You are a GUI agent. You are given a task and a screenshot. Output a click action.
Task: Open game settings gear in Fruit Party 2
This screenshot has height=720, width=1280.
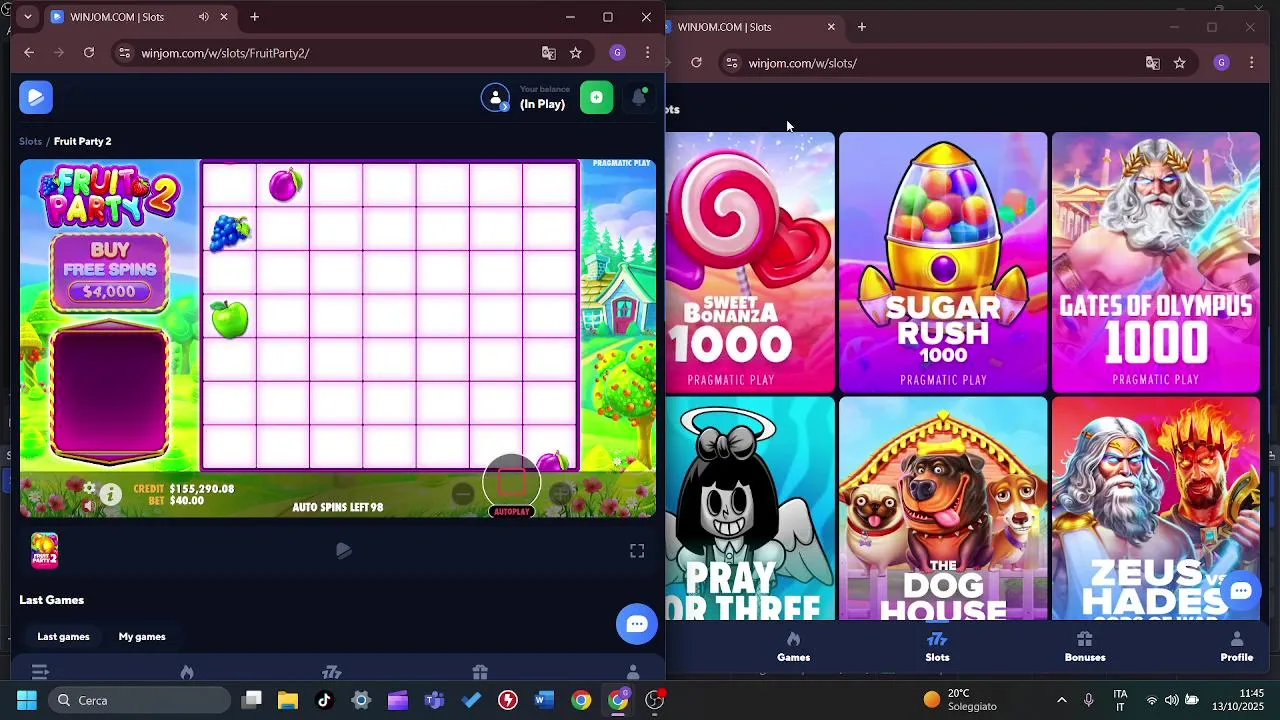[89, 489]
